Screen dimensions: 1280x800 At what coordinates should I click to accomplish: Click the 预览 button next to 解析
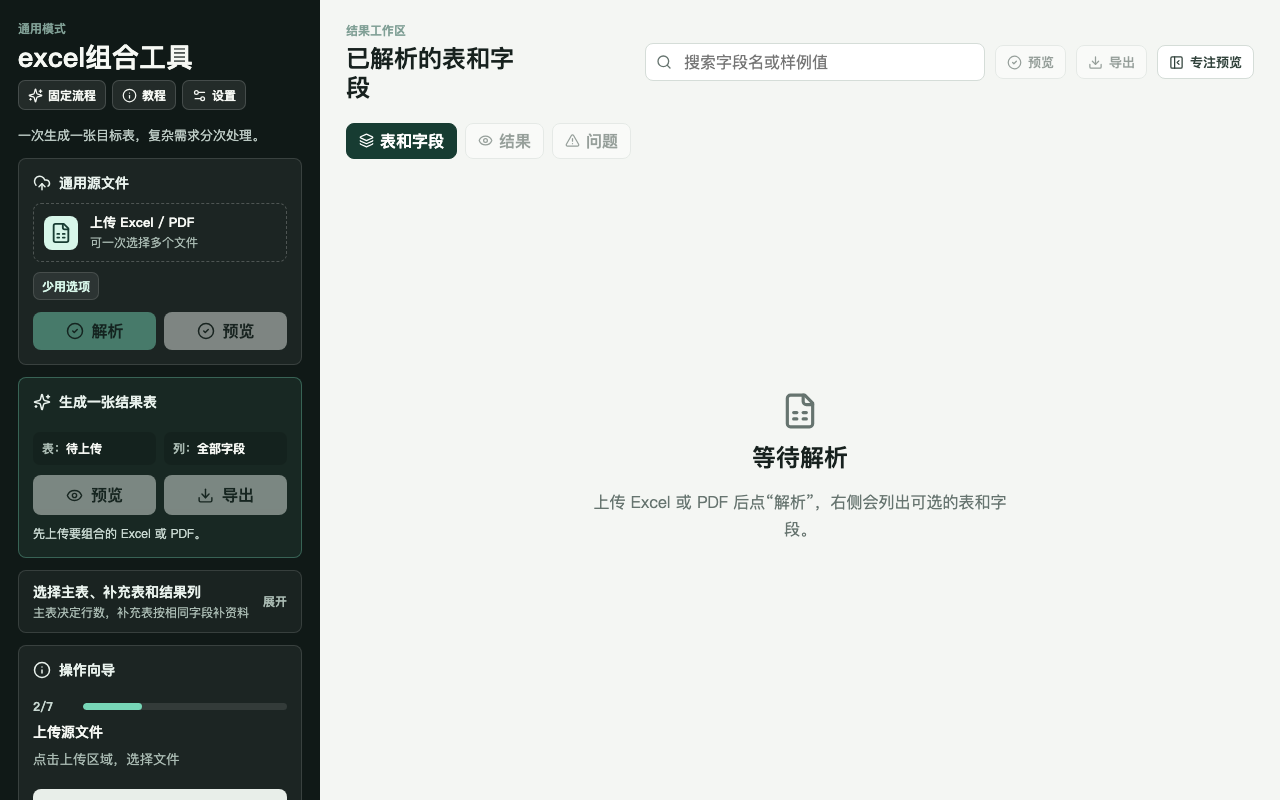pyautogui.click(x=225, y=331)
